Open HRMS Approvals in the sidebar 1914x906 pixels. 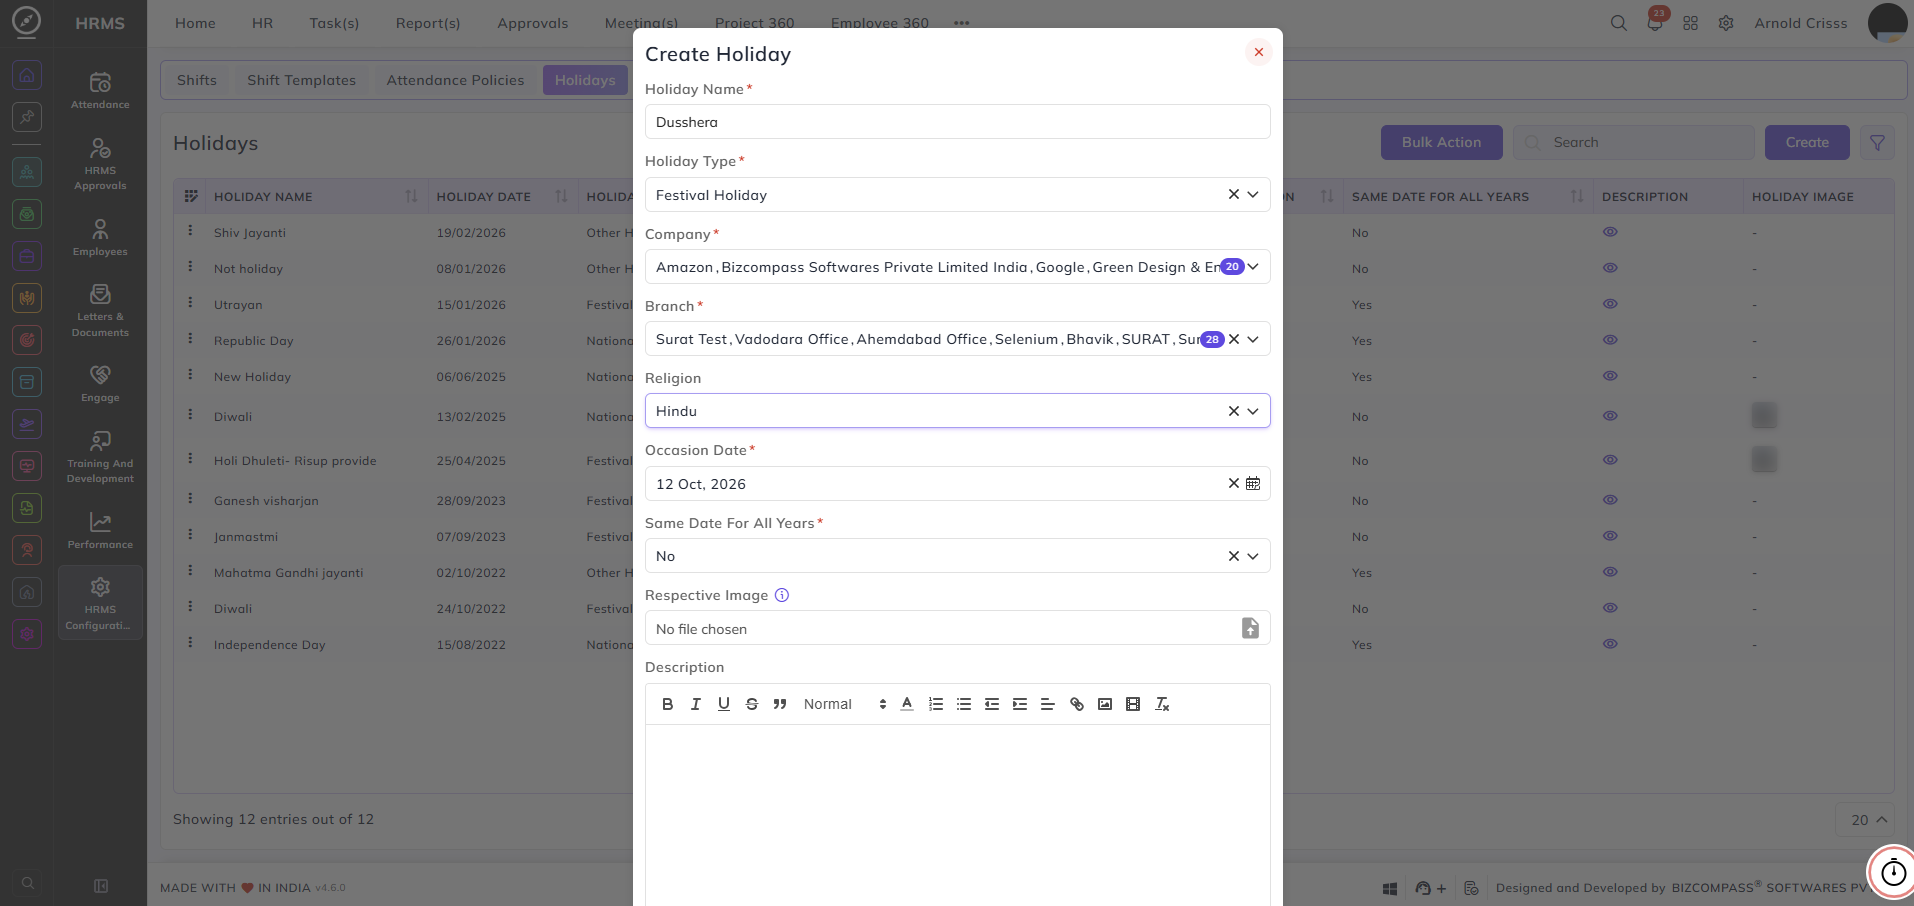(100, 164)
